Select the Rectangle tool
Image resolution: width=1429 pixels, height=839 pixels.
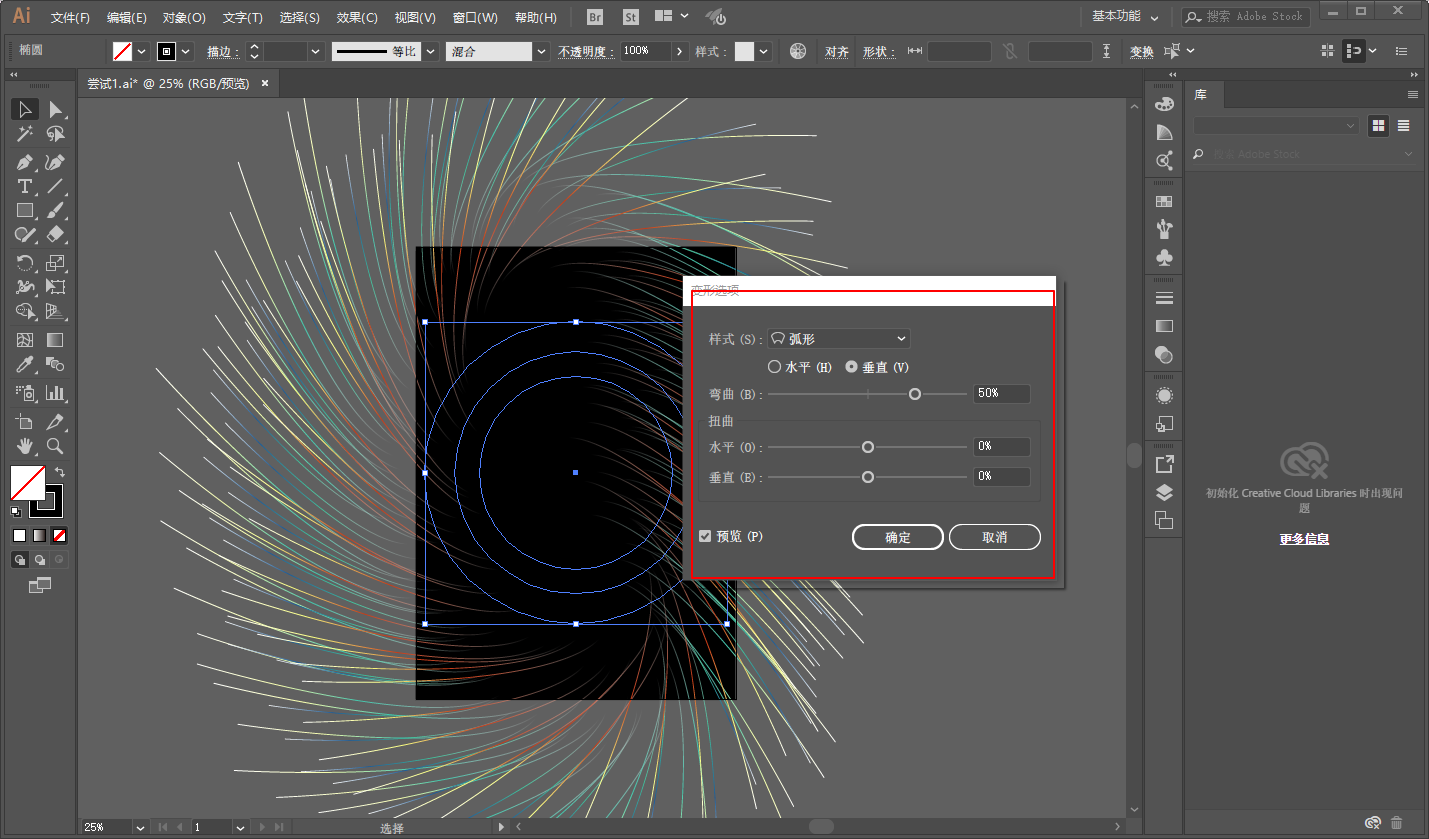25,211
